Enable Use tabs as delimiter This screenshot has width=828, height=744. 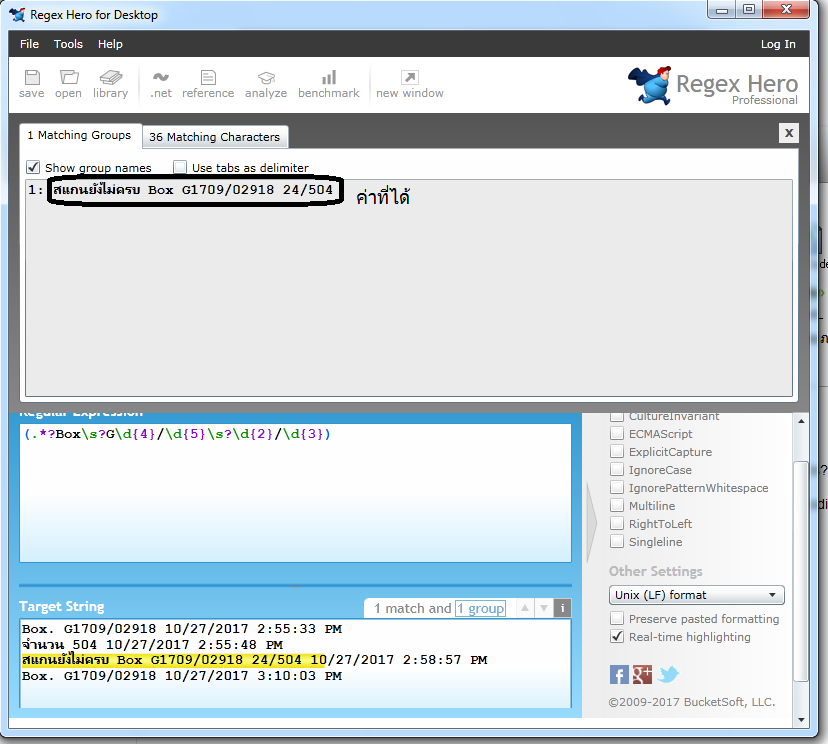(x=180, y=167)
